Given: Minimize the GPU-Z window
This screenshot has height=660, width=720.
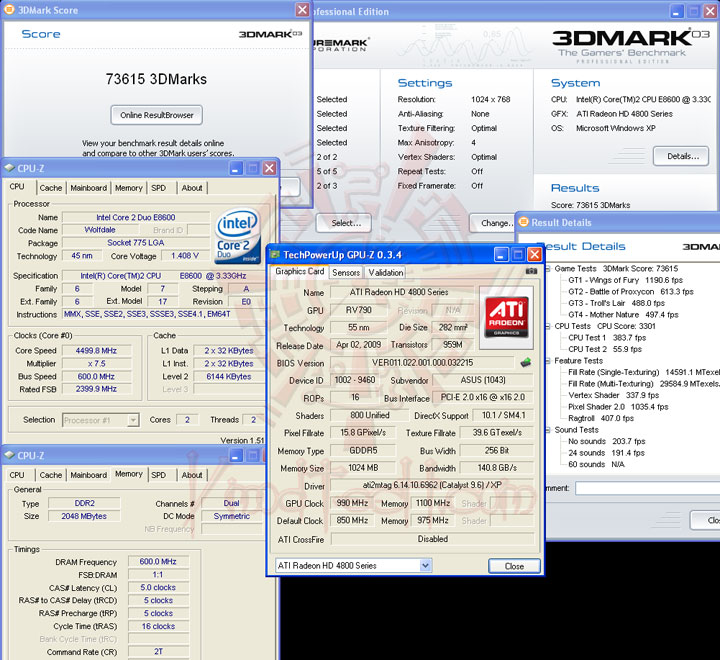Looking at the screenshot, I should coord(501,254).
